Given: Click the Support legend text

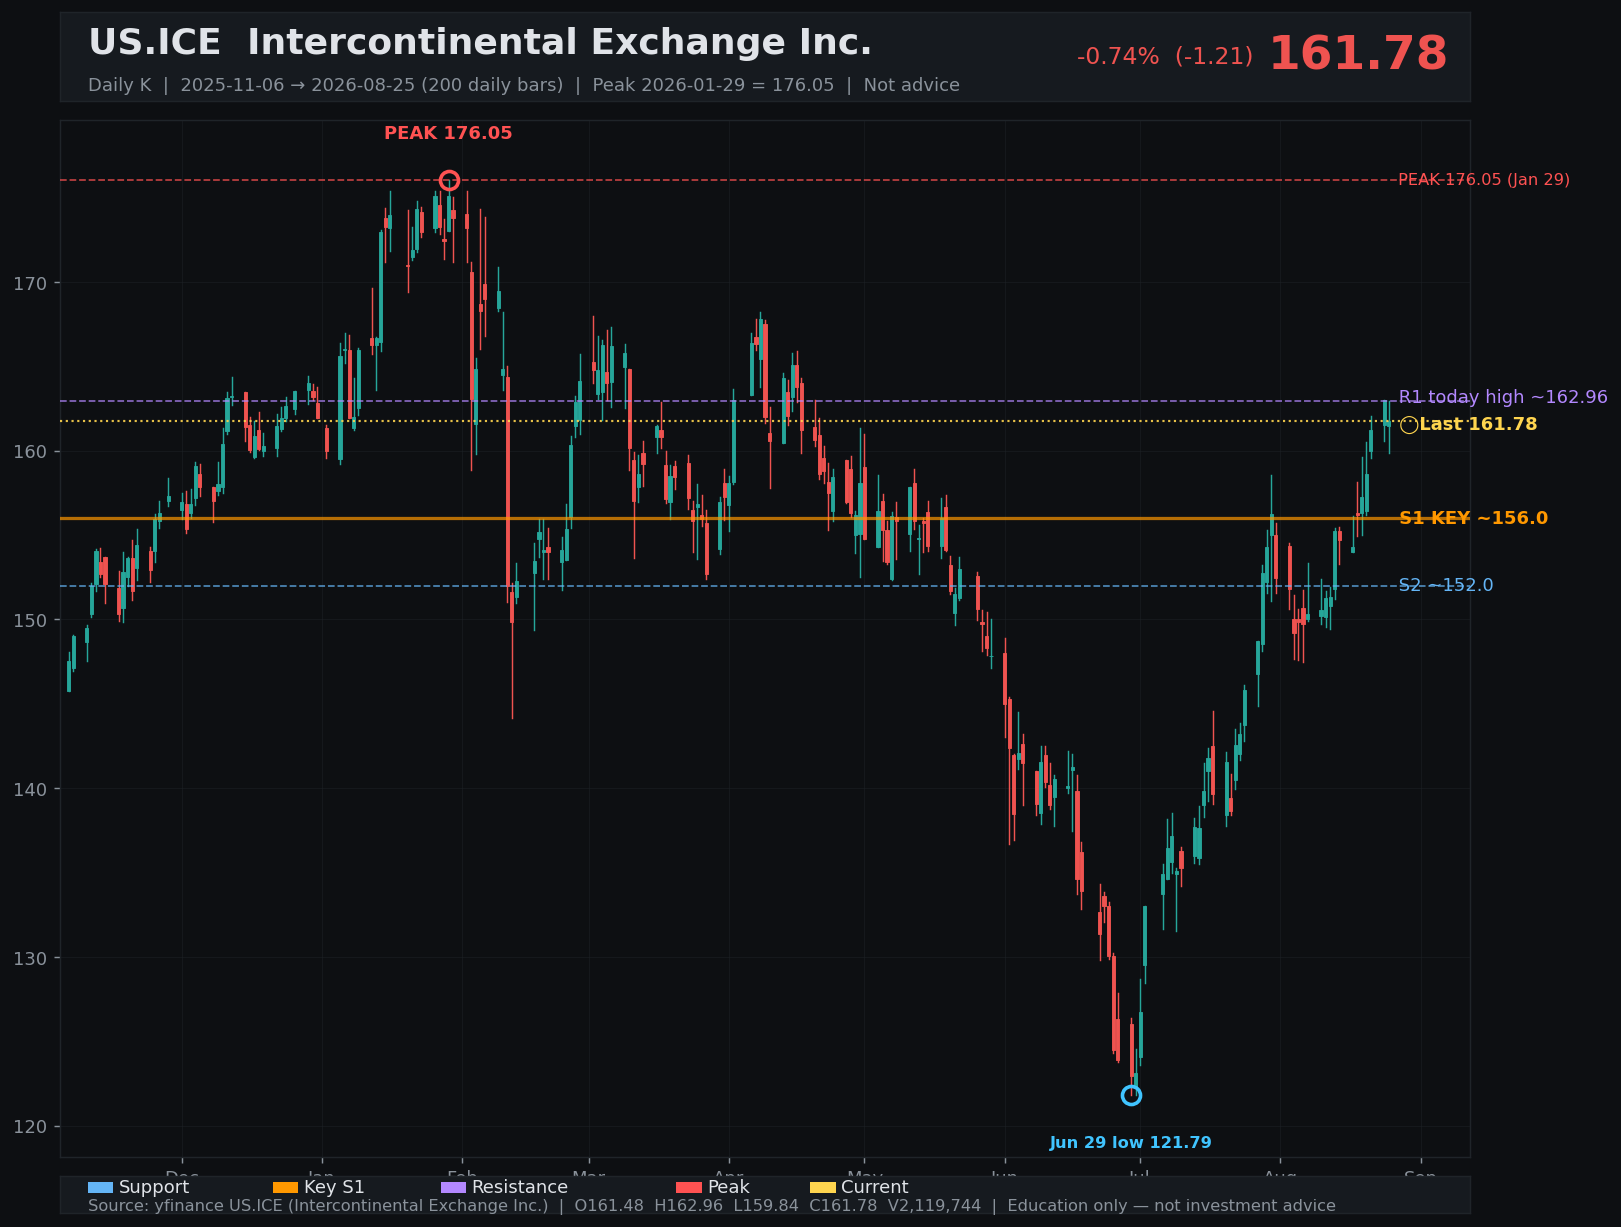Looking at the screenshot, I should click(x=154, y=1188).
